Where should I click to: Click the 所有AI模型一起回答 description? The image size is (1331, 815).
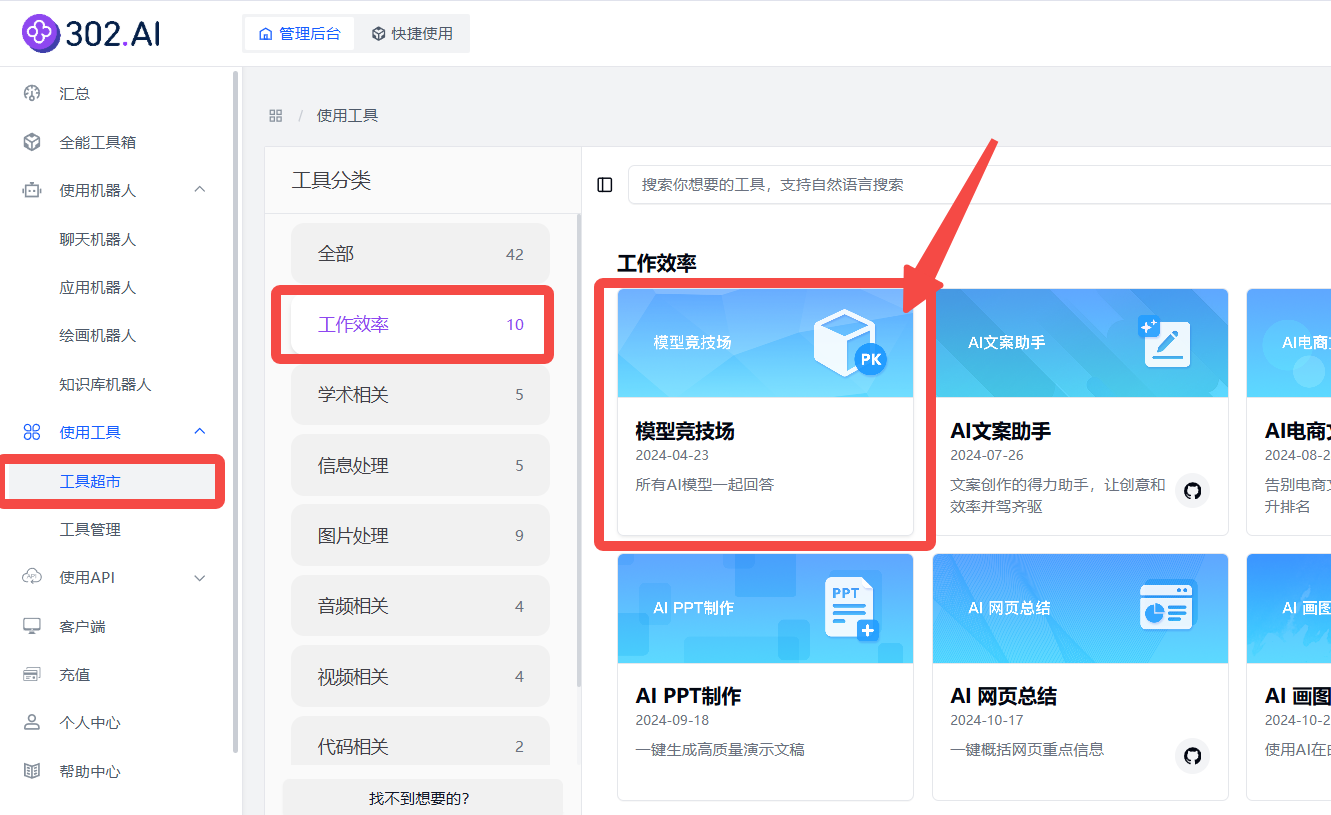point(704,485)
